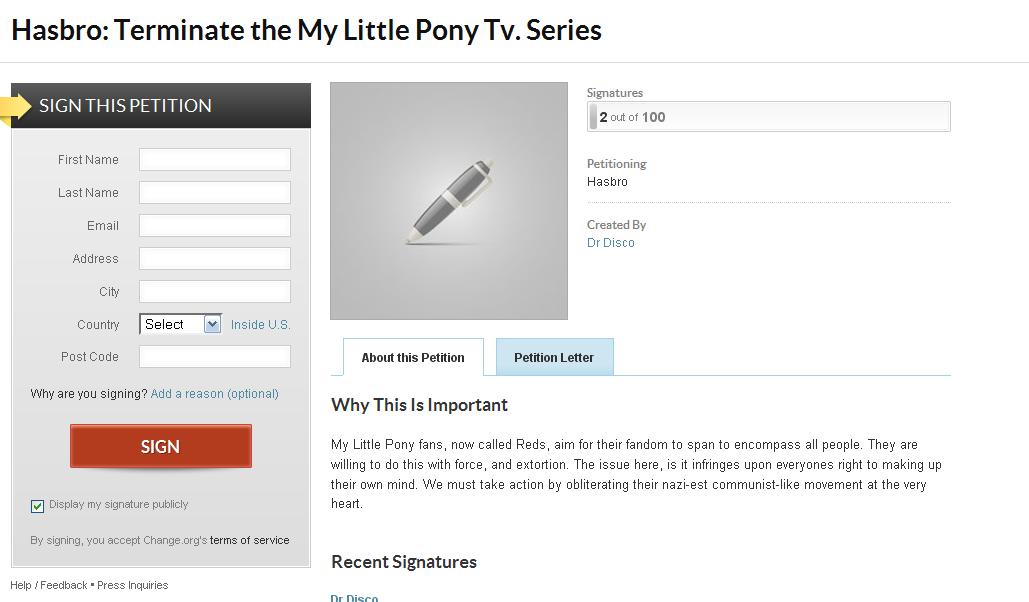Focus the First Name input field
The image size is (1029, 602).
click(x=215, y=160)
